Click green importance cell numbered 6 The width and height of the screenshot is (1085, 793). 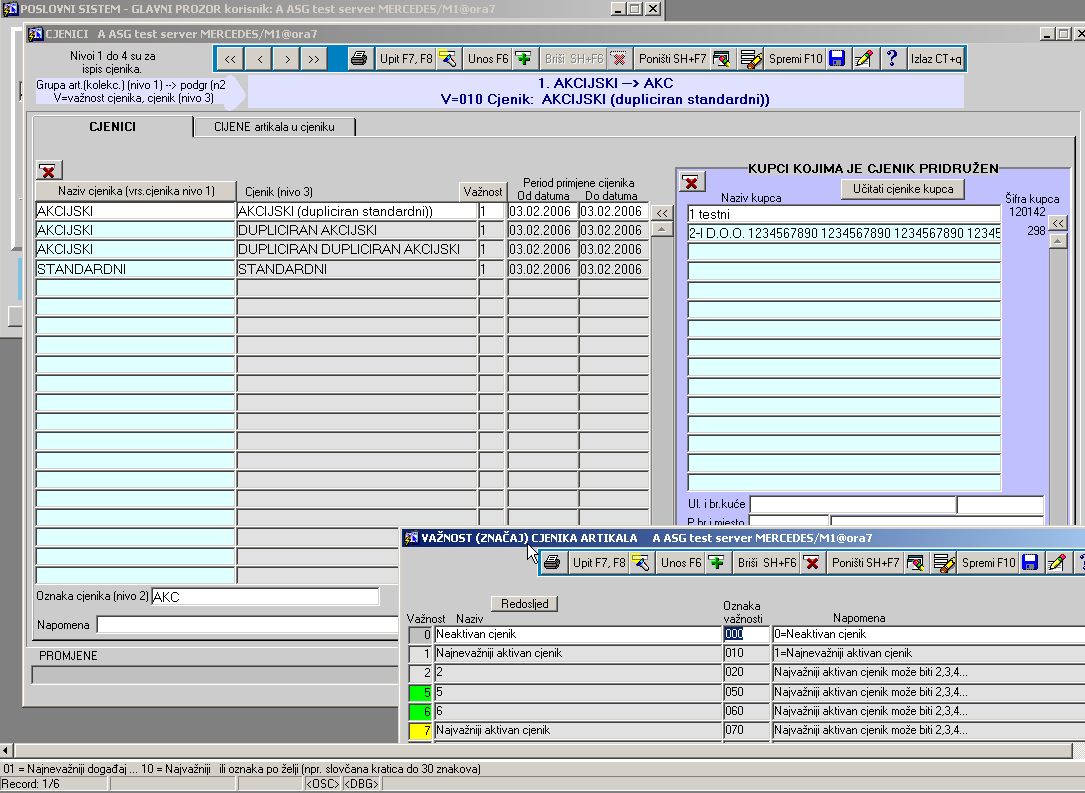coord(420,711)
